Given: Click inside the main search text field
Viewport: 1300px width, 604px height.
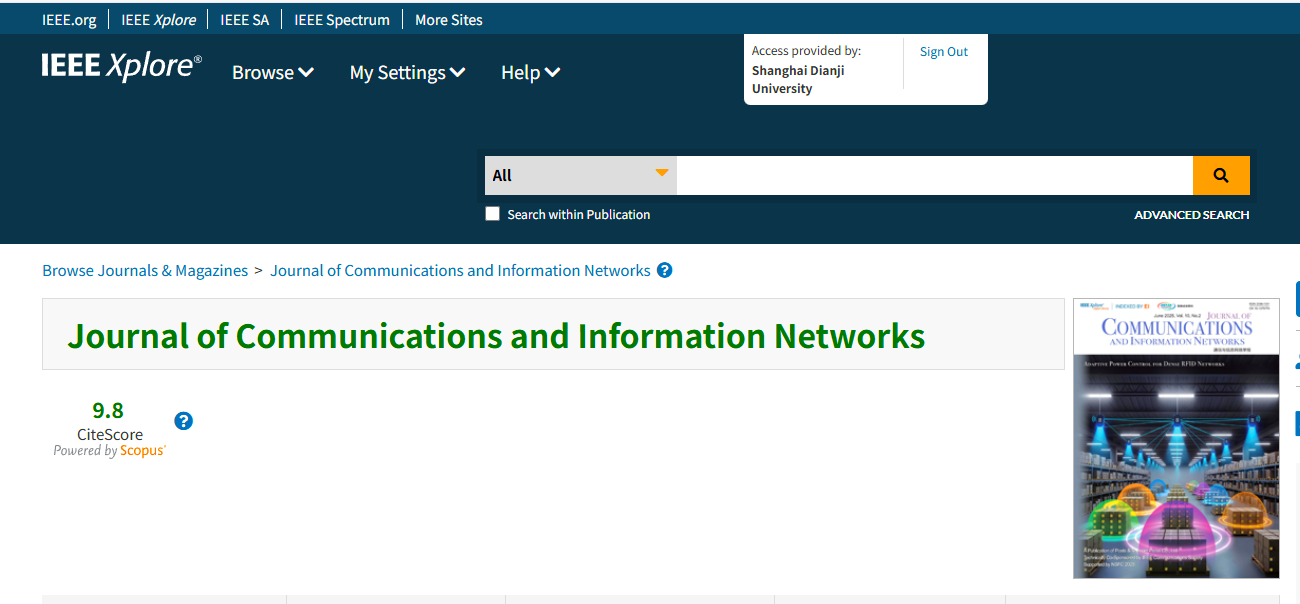Looking at the screenshot, I should pyautogui.click(x=935, y=175).
